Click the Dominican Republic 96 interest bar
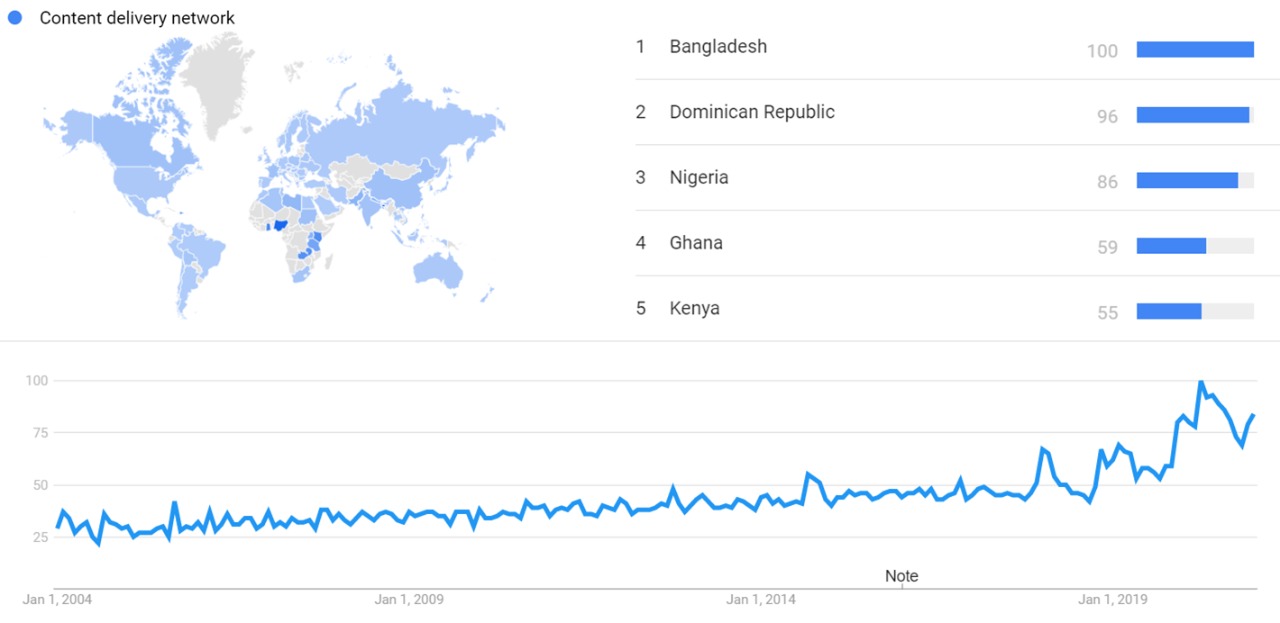The height and width of the screenshot is (623, 1280). point(1193,115)
